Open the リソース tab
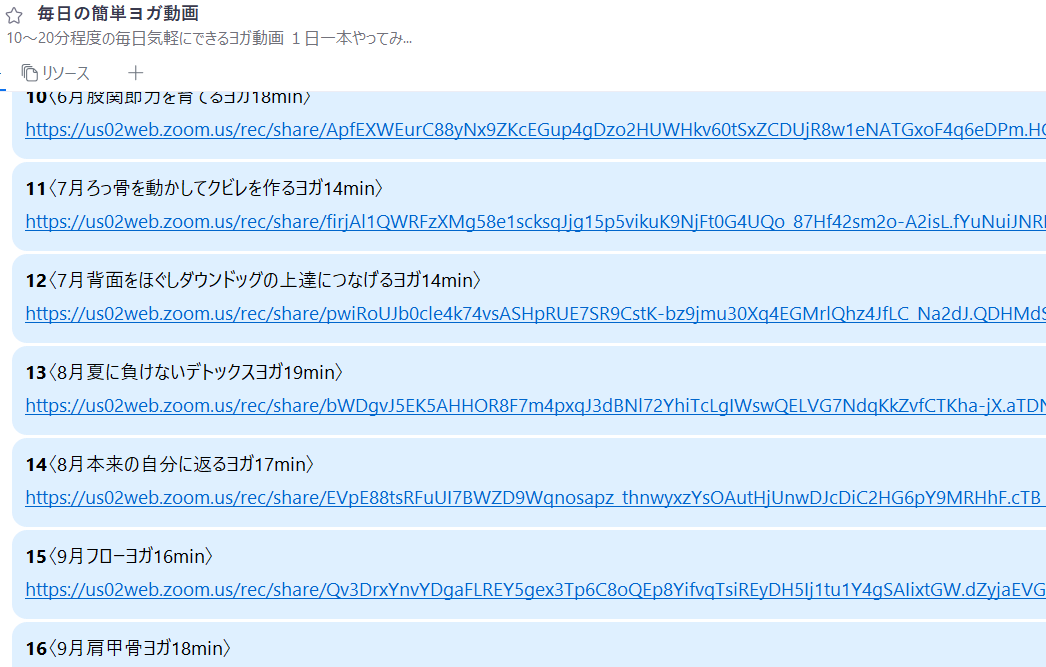This screenshot has height=667, width=1046. pos(55,73)
